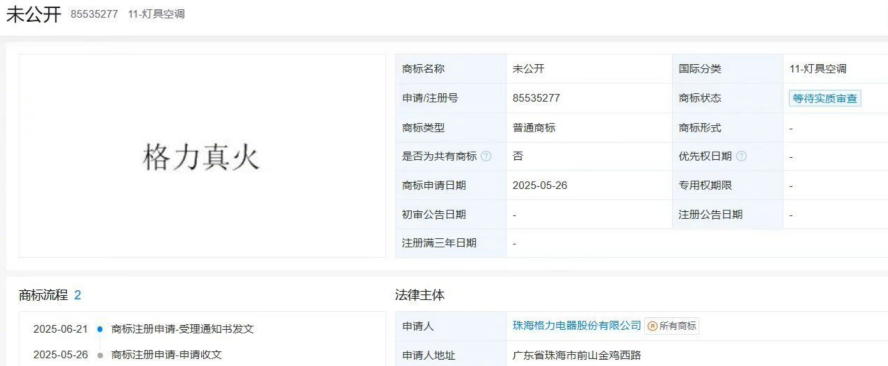The width and height of the screenshot is (888, 366).
Task: Click the 专用权期限 label
Action: click(705, 185)
